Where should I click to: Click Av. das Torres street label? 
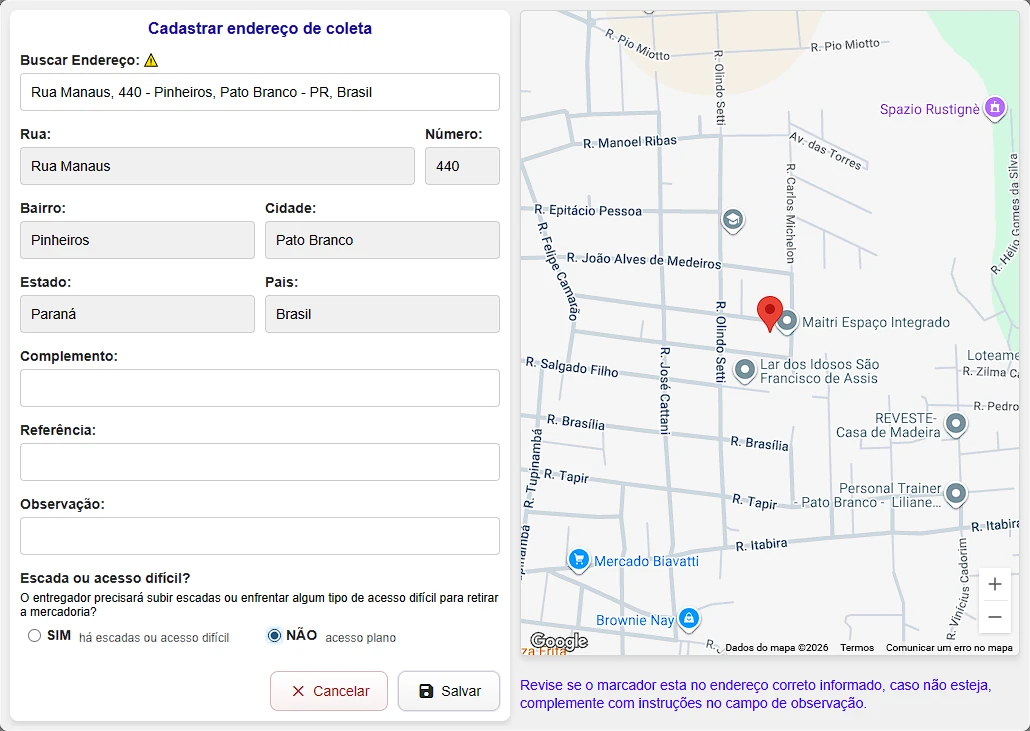tap(825, 151)
